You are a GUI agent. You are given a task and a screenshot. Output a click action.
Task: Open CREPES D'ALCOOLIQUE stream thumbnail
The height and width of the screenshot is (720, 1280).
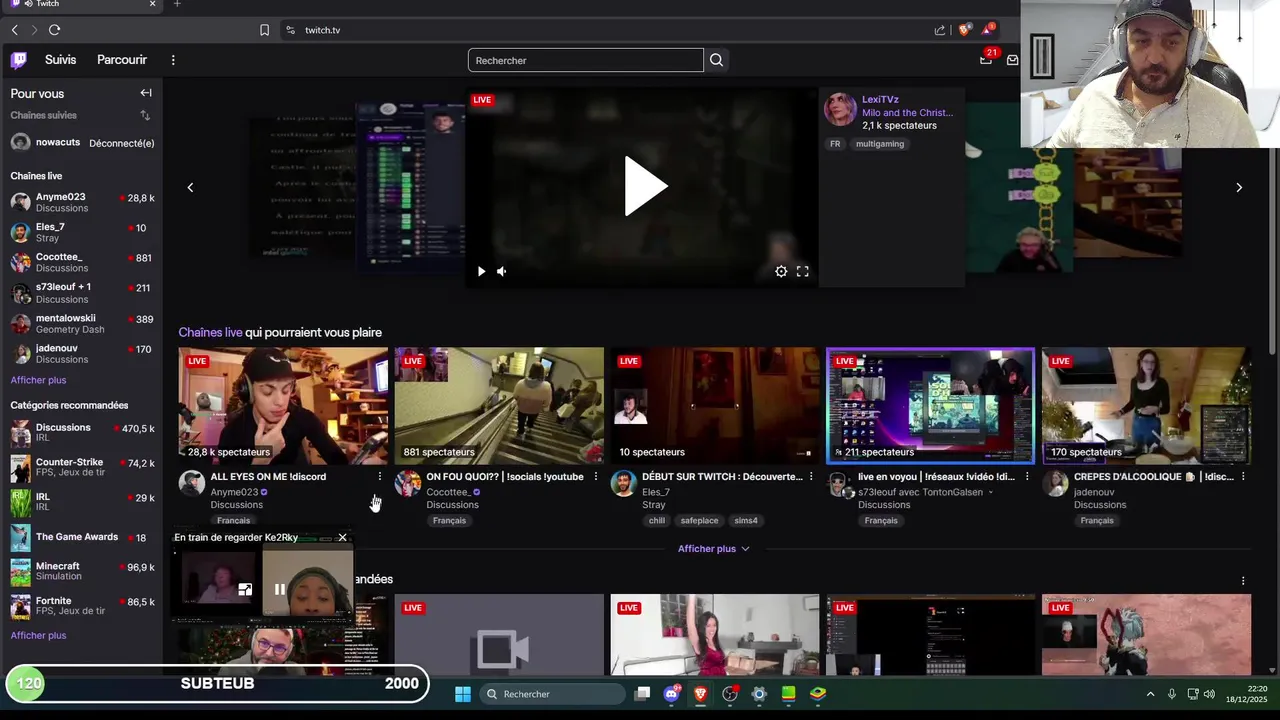point(1146,406)
